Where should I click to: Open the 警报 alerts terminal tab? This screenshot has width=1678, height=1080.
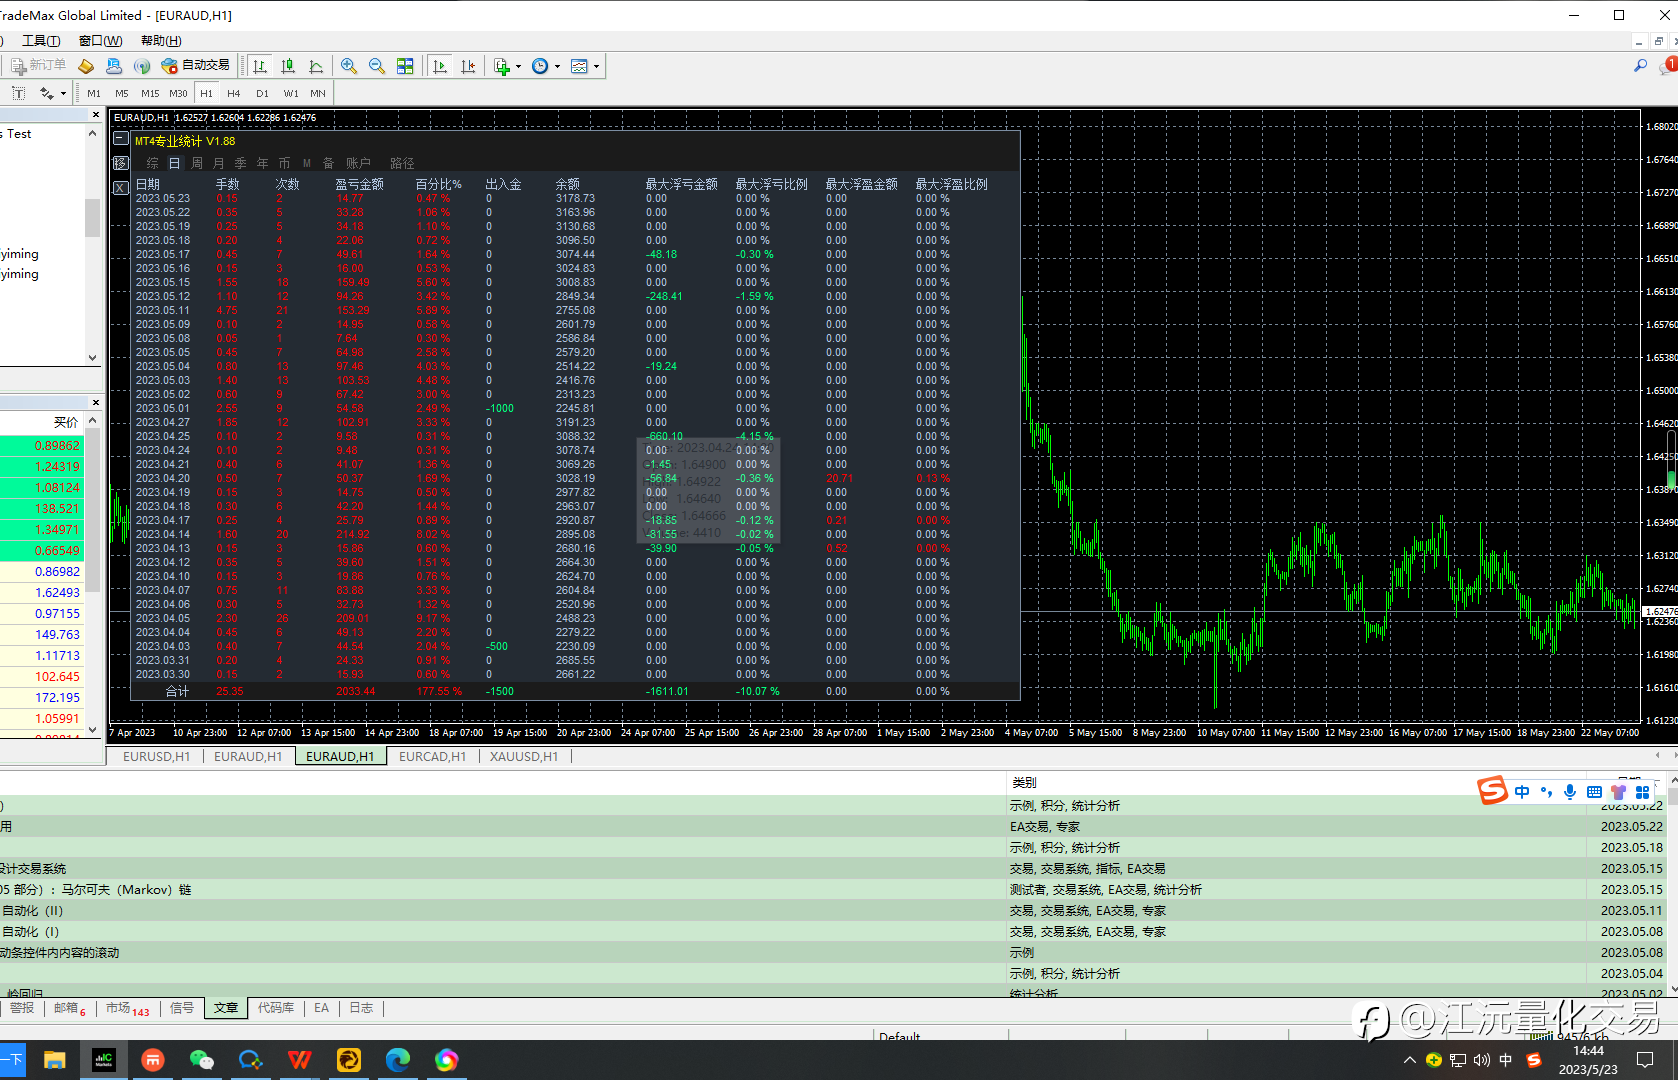coord(22,1008)
